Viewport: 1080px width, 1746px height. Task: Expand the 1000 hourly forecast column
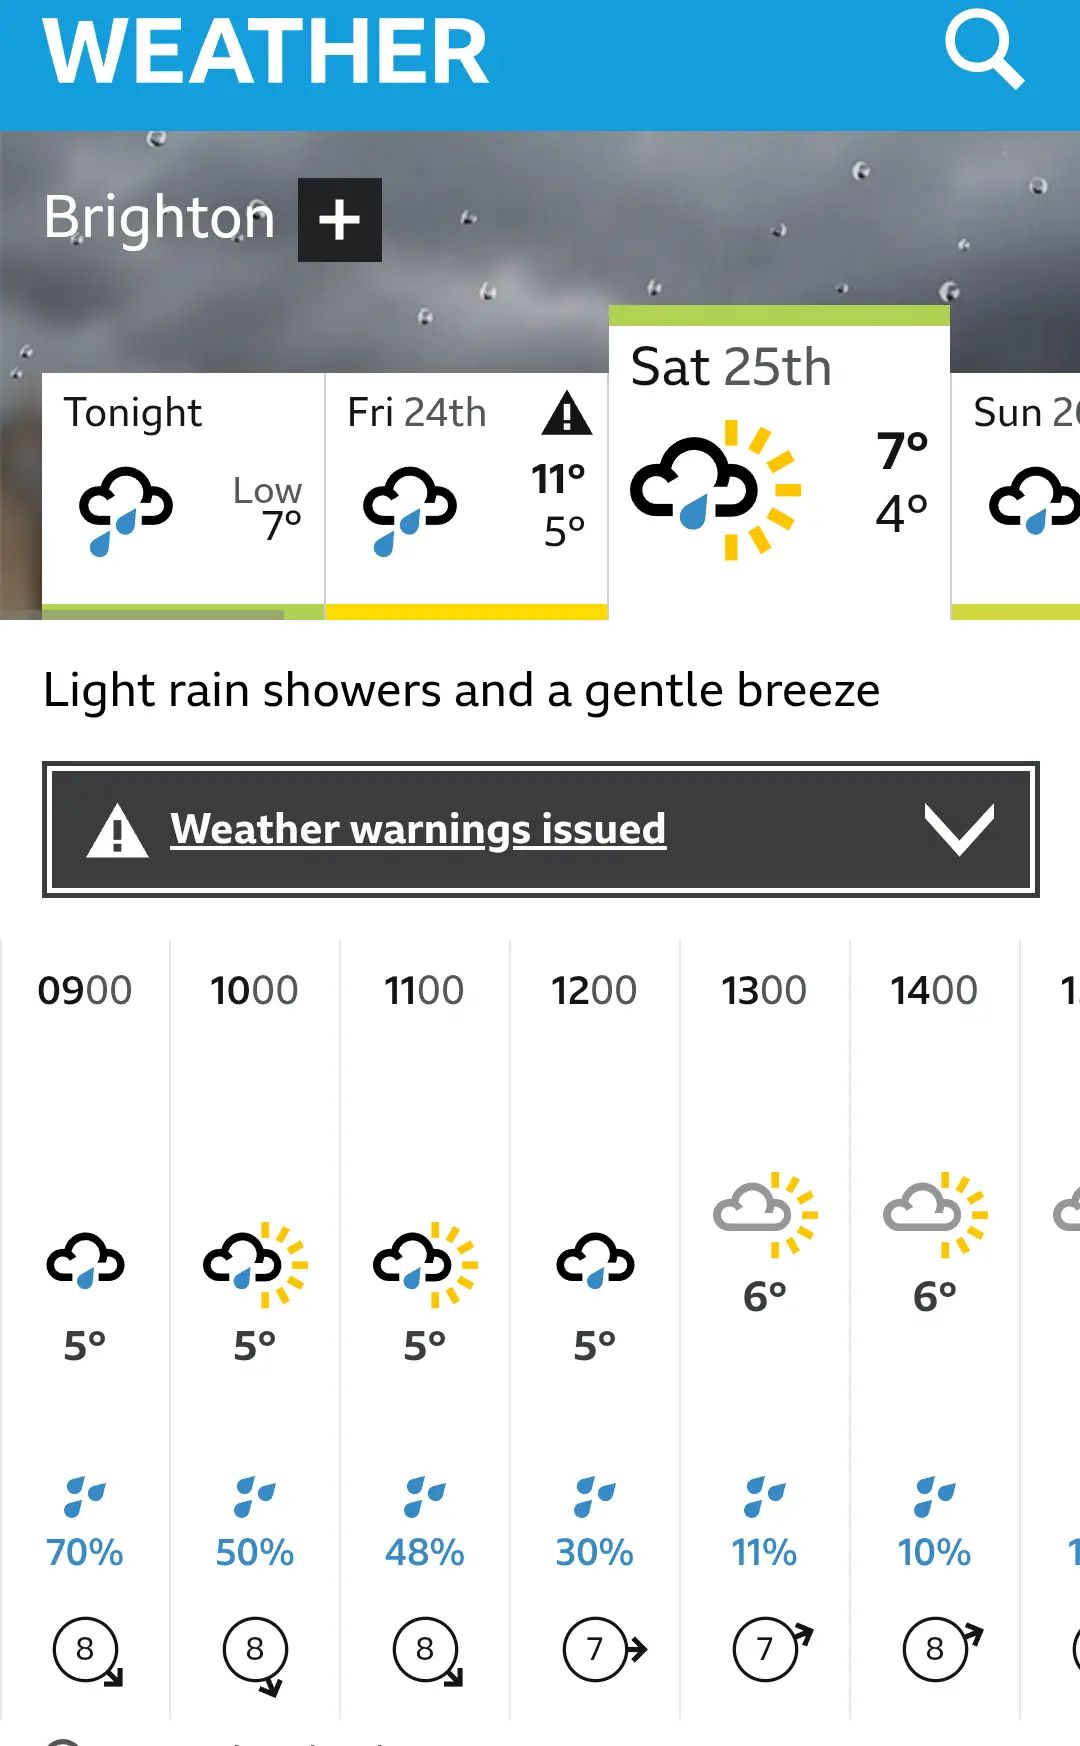[x=255, y=1330]
